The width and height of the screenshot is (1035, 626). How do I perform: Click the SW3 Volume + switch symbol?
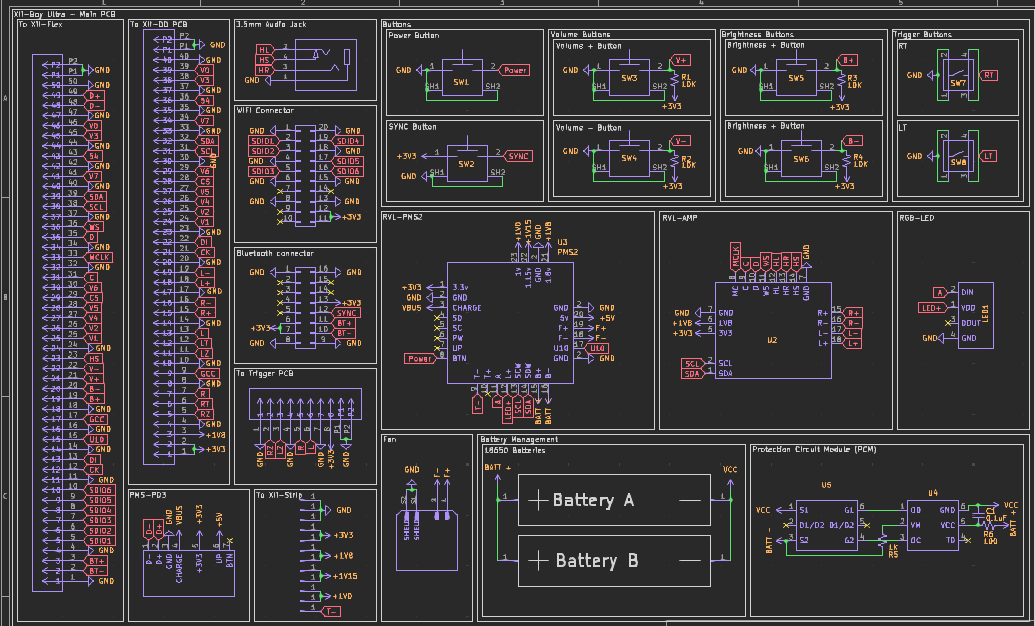[630, 77]
